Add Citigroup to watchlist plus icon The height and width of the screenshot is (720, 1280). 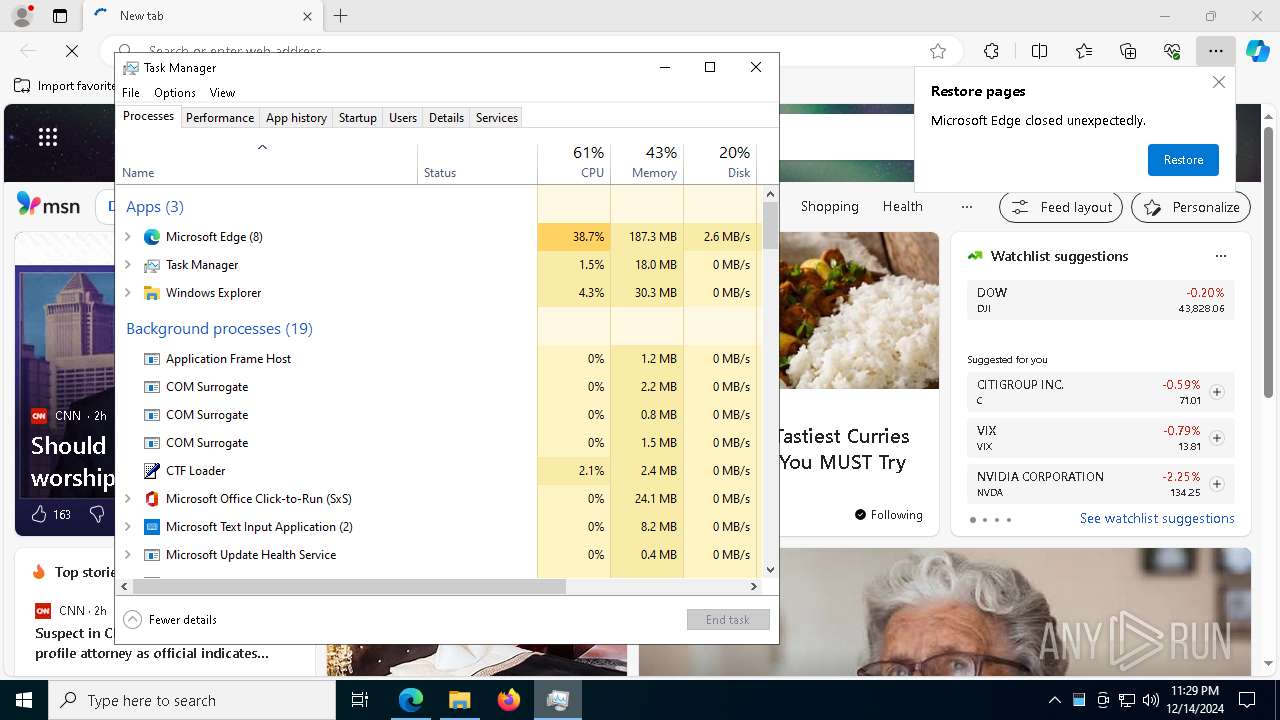tap(1217, 392)
